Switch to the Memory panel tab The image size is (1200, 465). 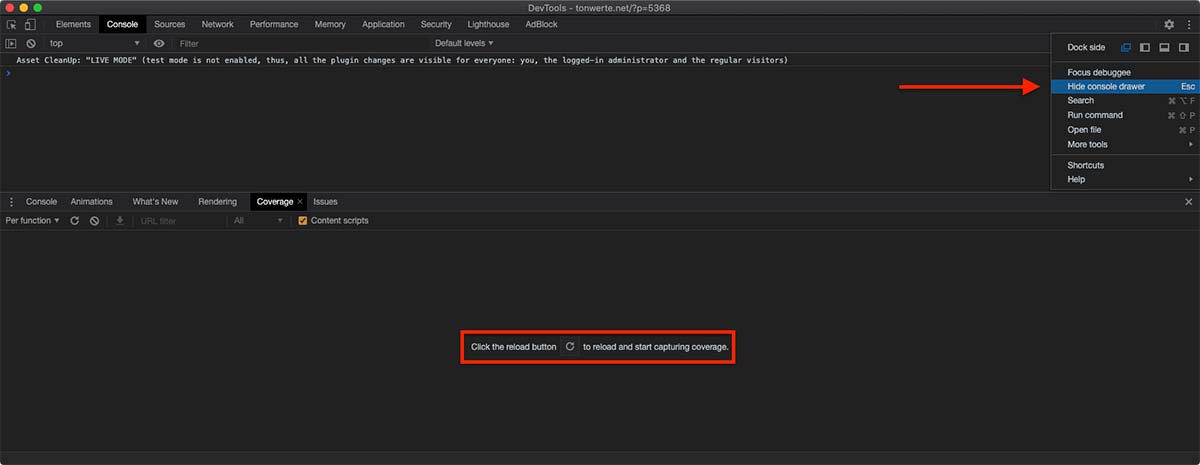tap(330, 24)
